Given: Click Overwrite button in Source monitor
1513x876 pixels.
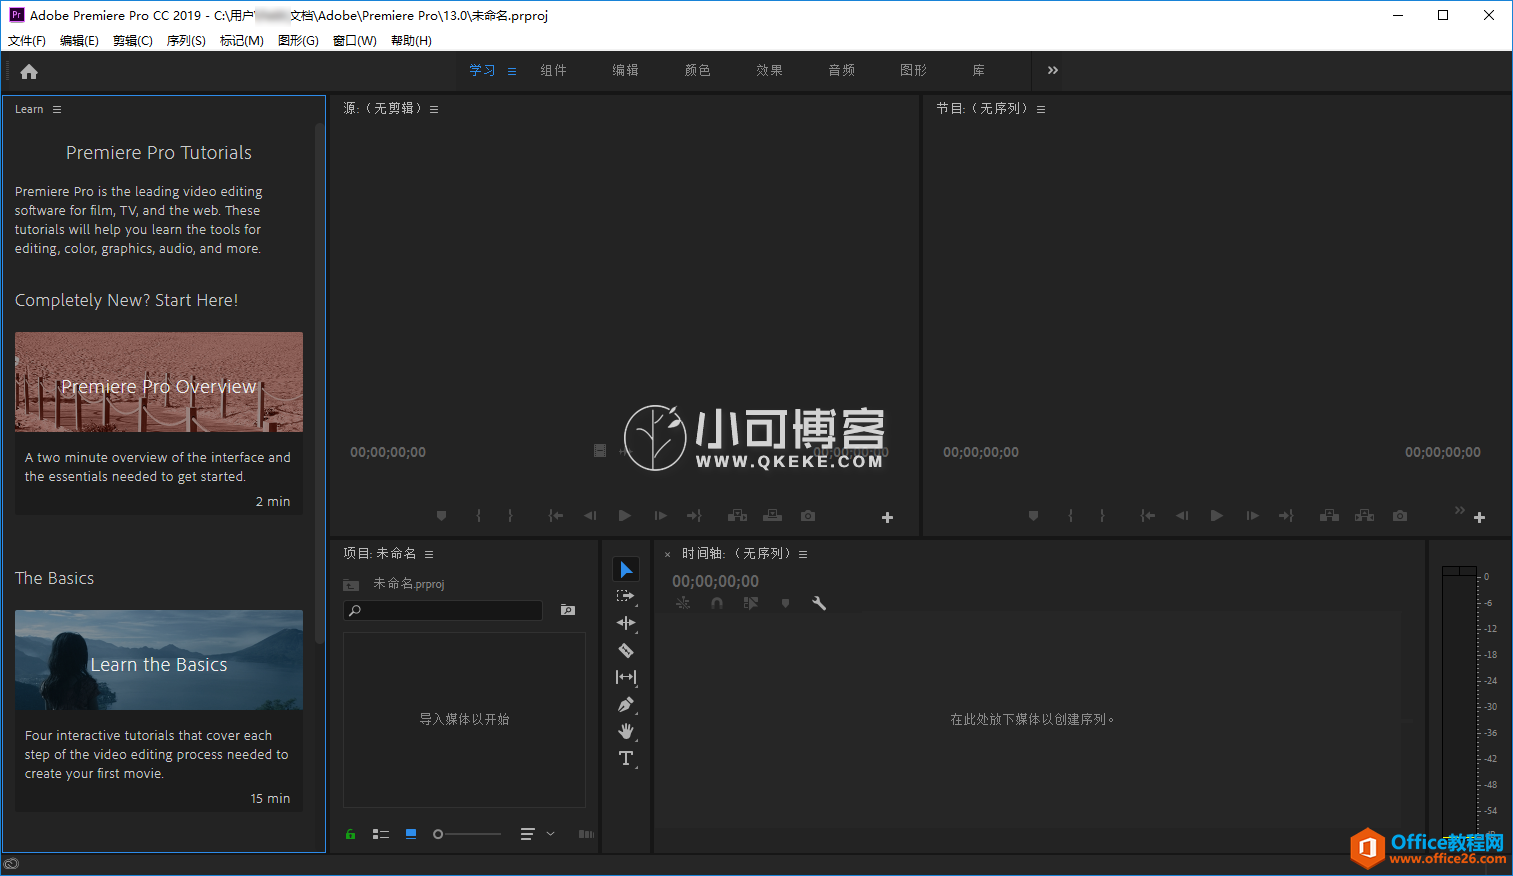Looking at the screenshot, I should 772,516.
